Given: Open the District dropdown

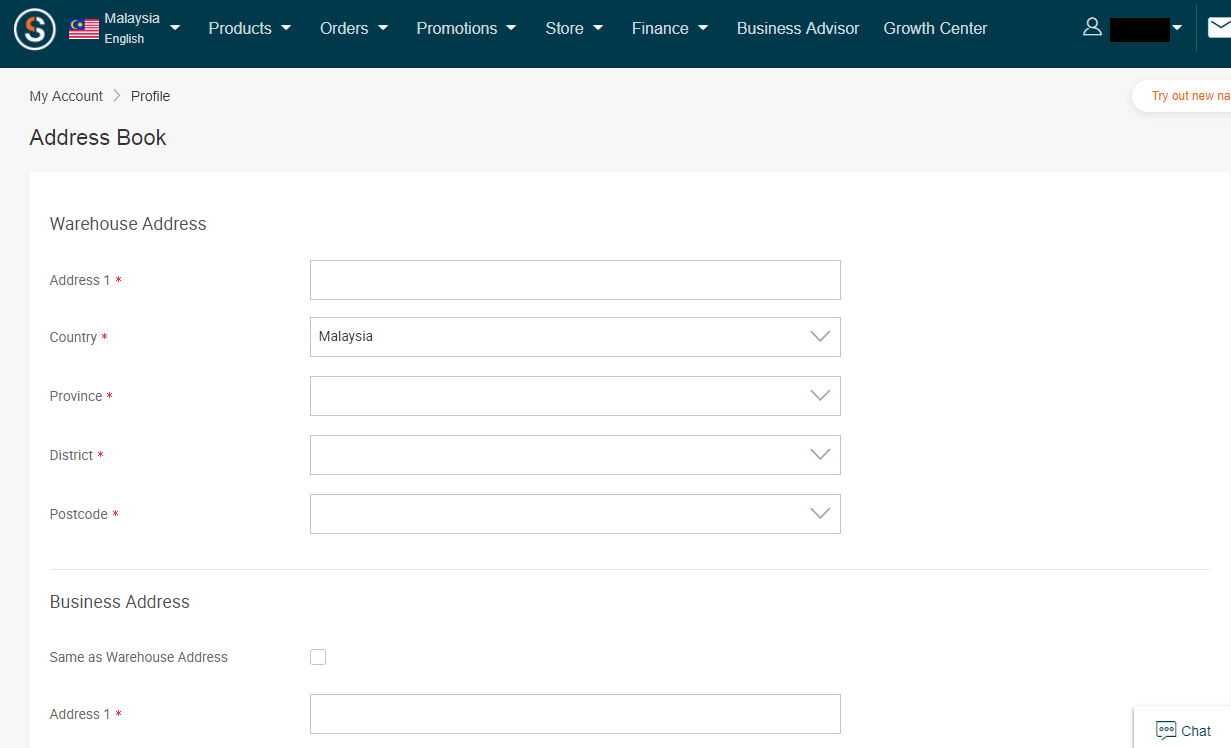Looking at the screenshot, I should pyautogui.click(x=575, y=455).
